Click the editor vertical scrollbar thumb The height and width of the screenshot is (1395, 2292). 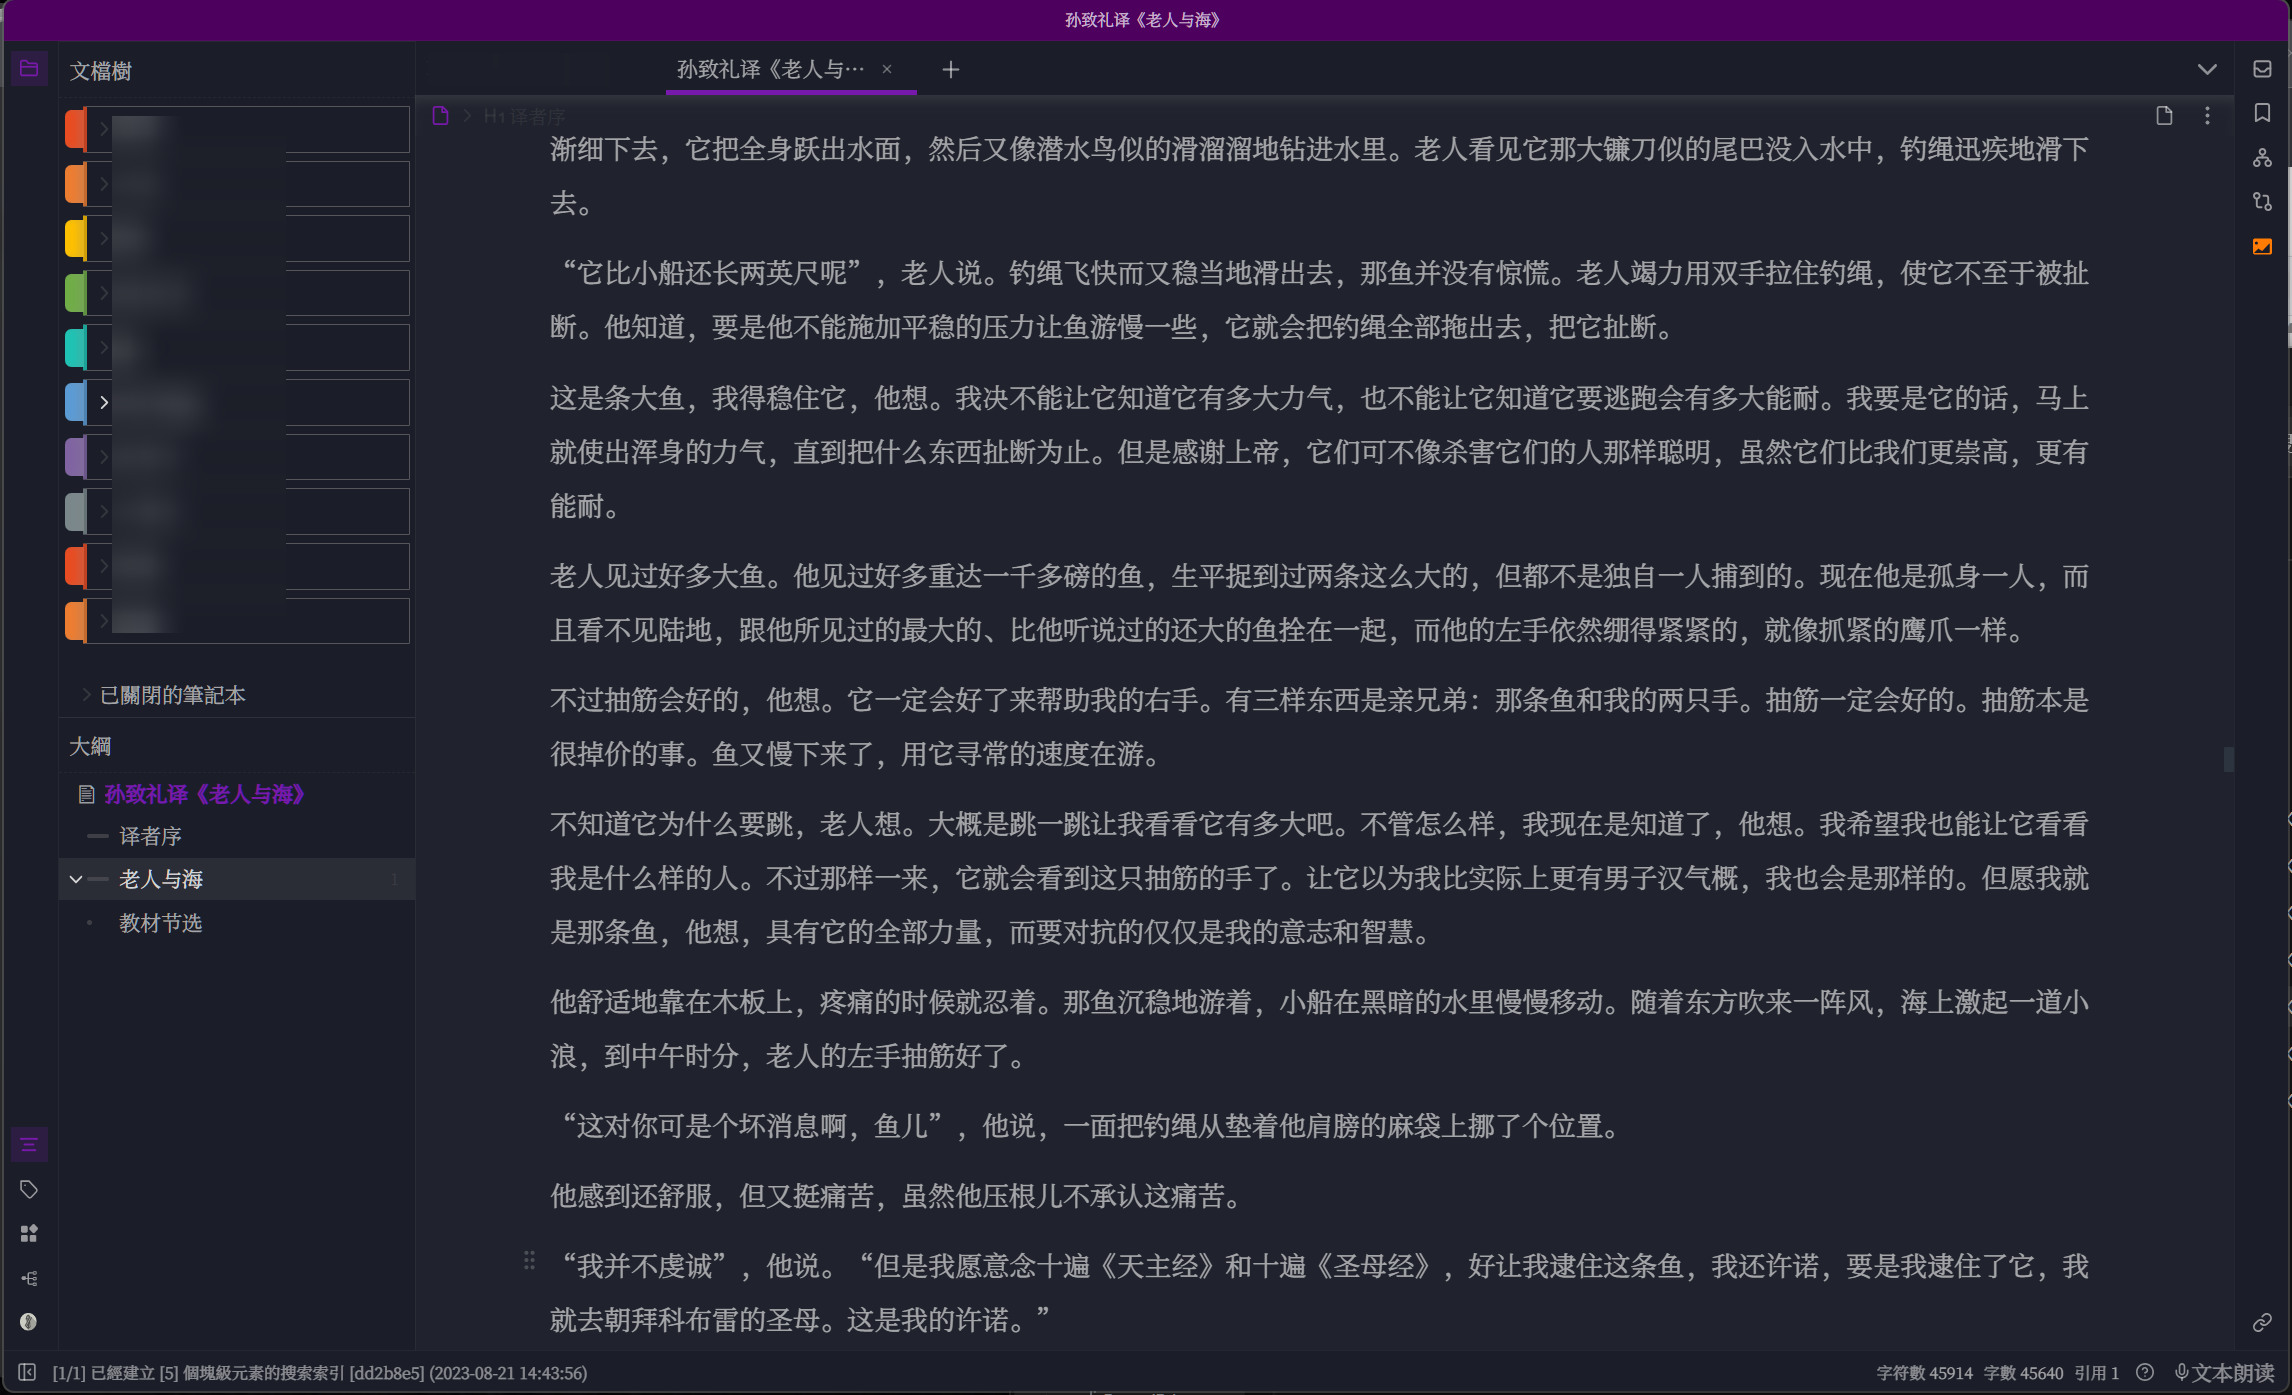(2228, 760)
